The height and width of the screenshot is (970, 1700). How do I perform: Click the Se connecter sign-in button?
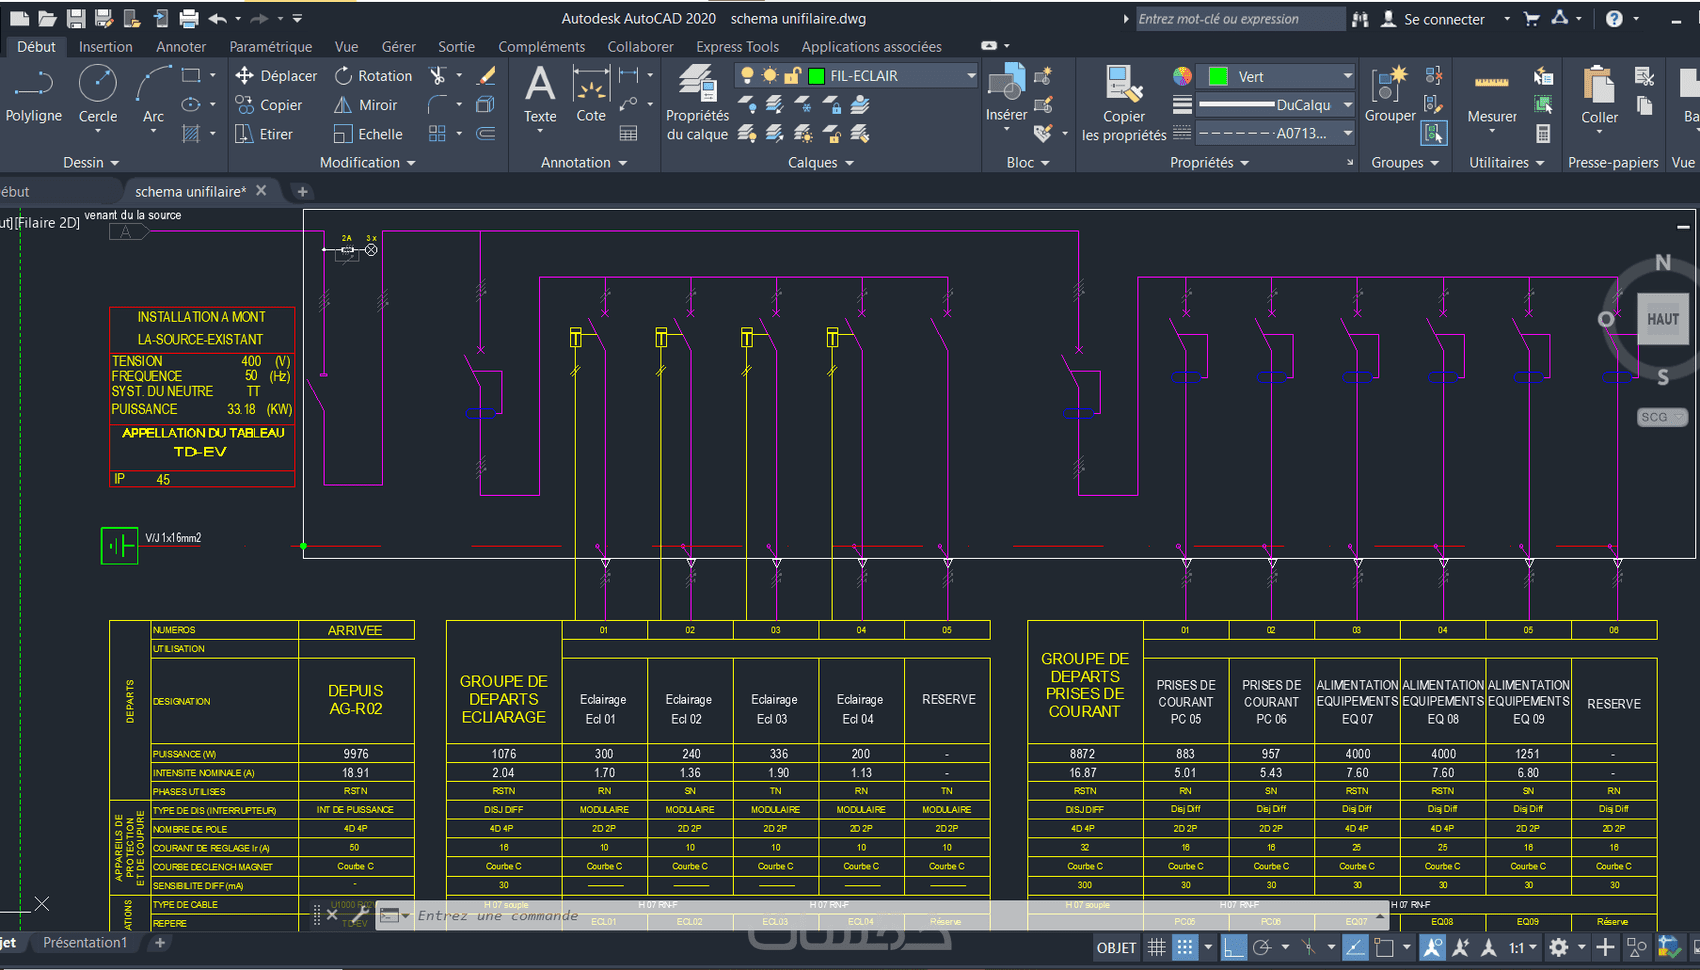[x=1443, y=19]
